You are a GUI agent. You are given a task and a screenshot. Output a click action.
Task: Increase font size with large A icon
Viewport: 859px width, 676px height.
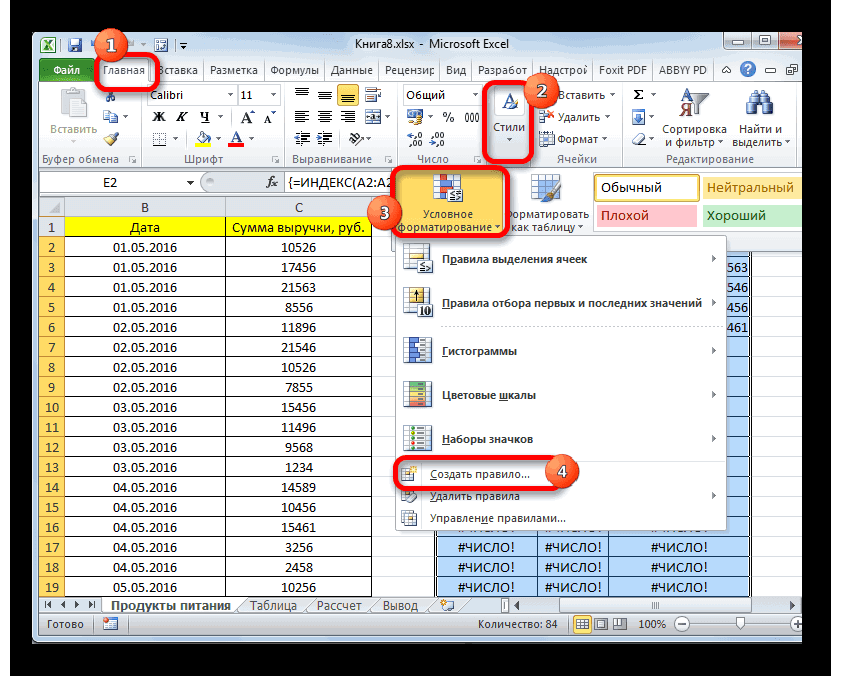[x=247, y=117]
